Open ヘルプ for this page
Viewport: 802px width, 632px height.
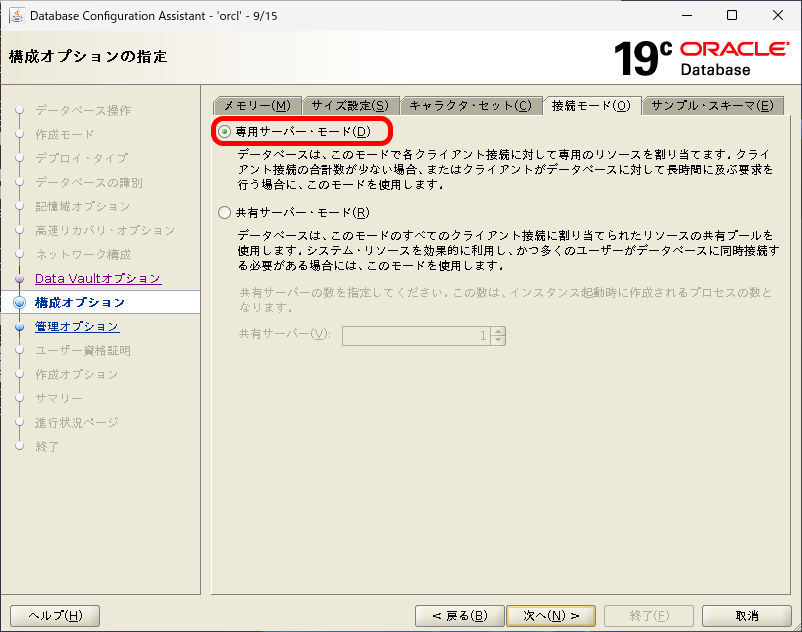[54, 615]
